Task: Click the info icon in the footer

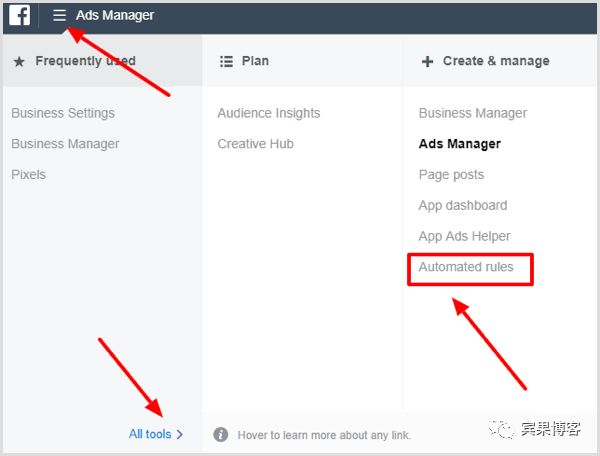Action: tap(220, 435)
